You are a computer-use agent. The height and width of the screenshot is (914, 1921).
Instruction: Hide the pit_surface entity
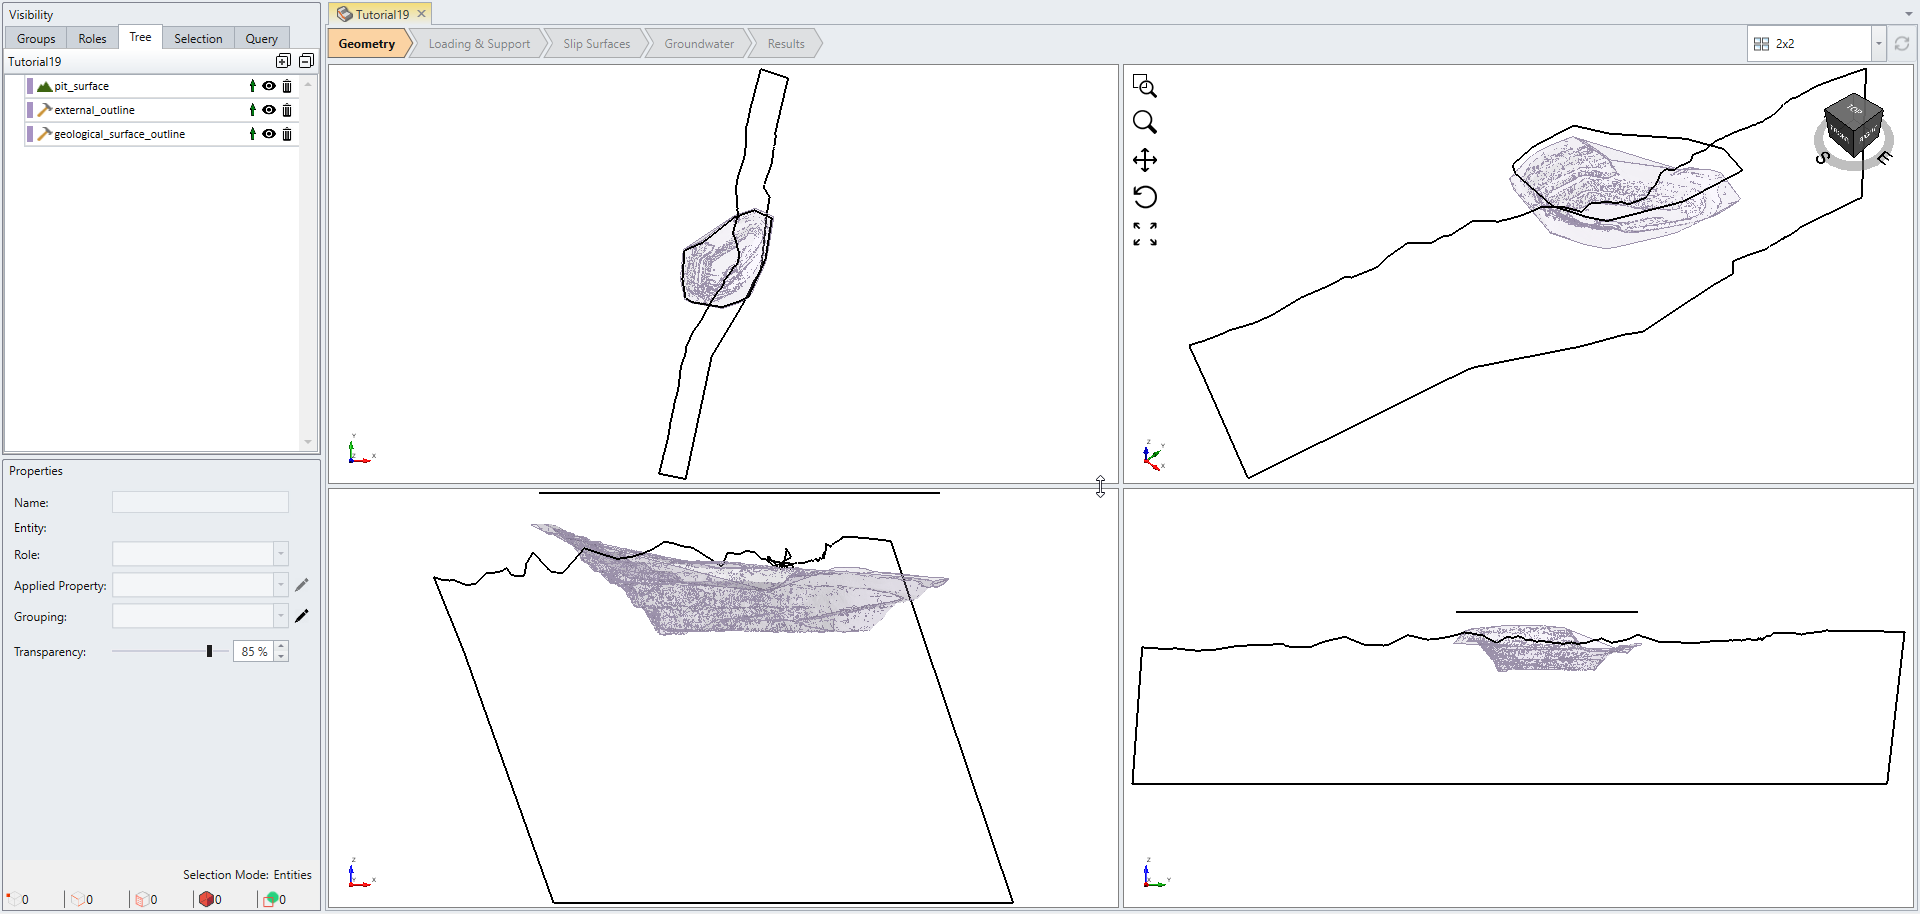tap(269, 86)
